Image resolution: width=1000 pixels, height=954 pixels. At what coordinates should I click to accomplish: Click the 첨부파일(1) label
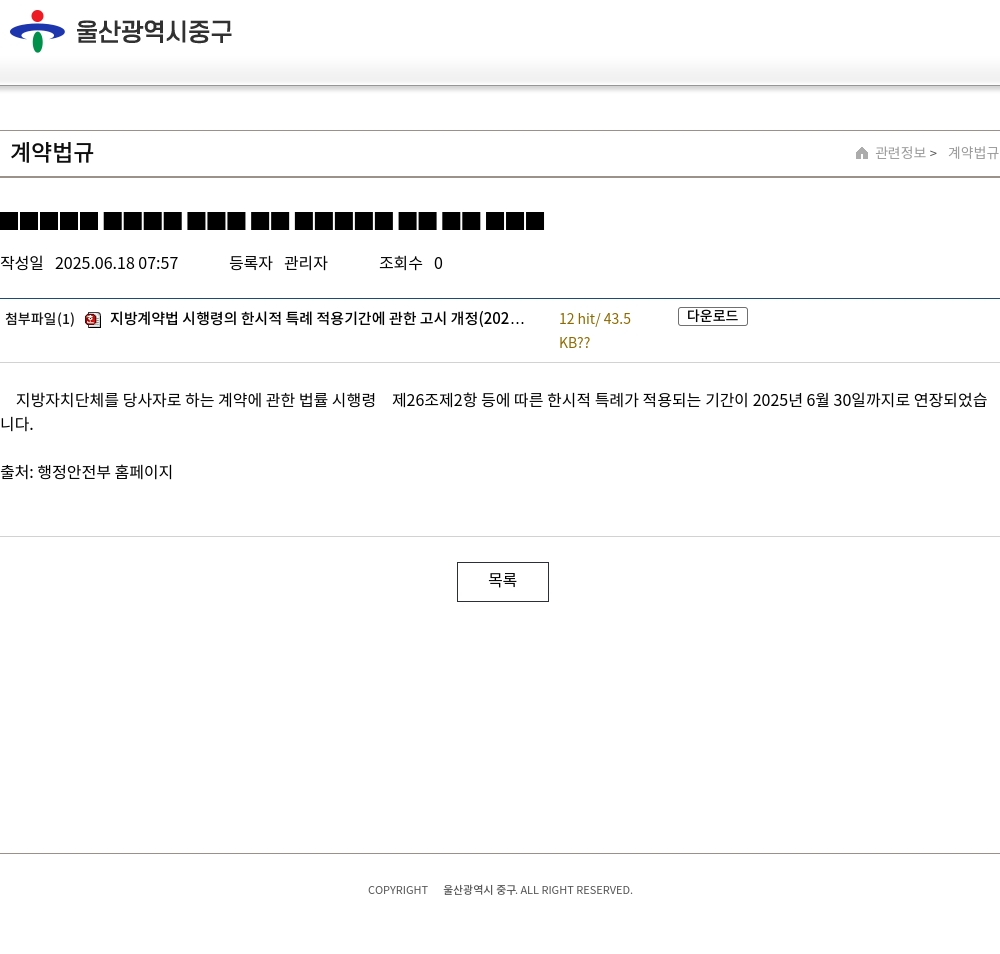(40, 319)
